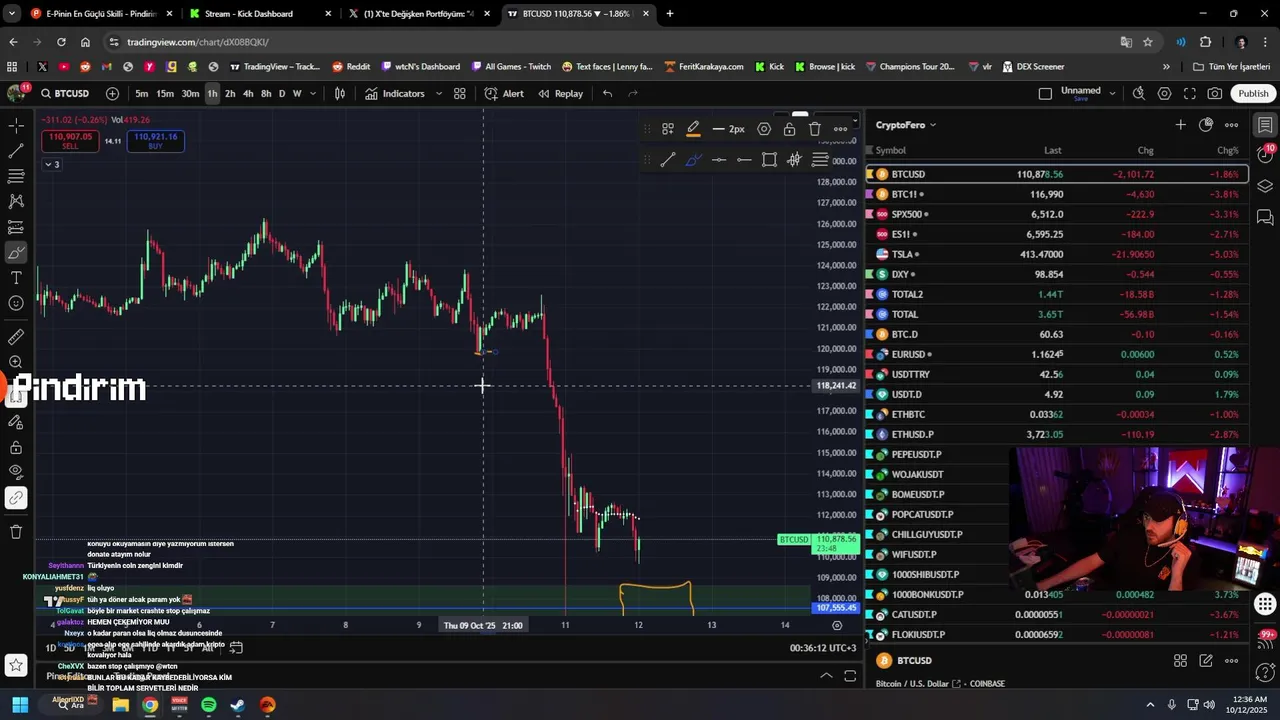
Task: Open watchlist more options menu
Action: click(x=1232, y=125)
